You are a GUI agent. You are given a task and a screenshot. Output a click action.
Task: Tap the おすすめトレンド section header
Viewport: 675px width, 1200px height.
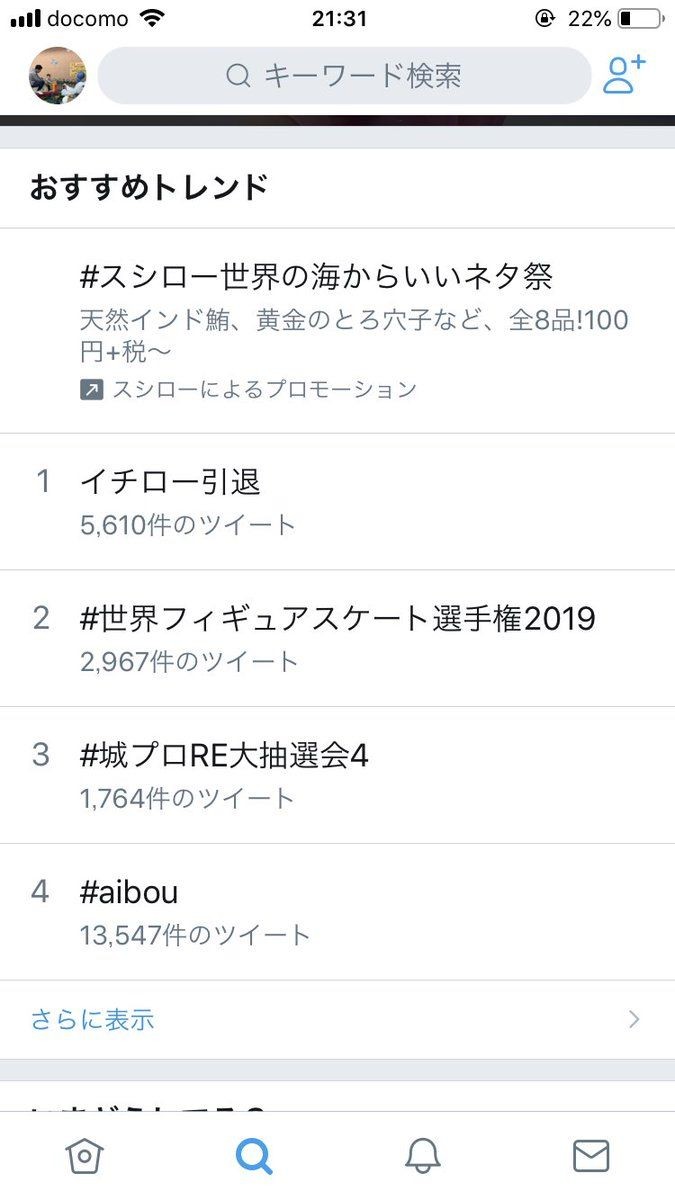(x=149, y=187)
